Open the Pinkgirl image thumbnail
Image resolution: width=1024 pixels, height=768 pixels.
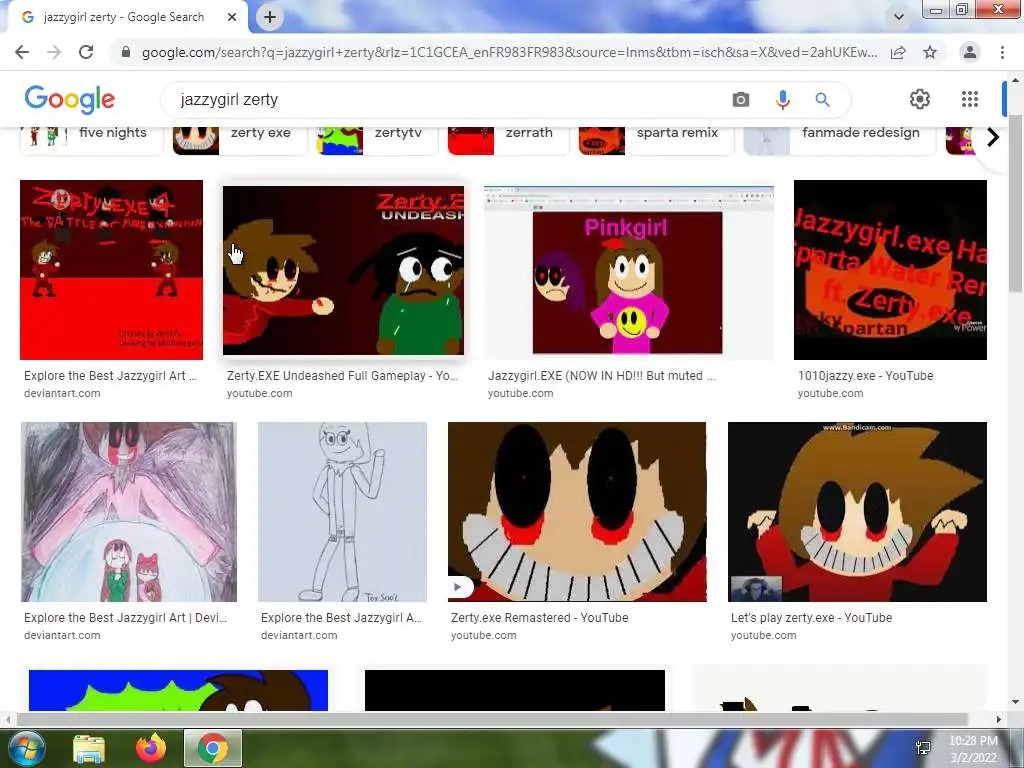point(629,273)
